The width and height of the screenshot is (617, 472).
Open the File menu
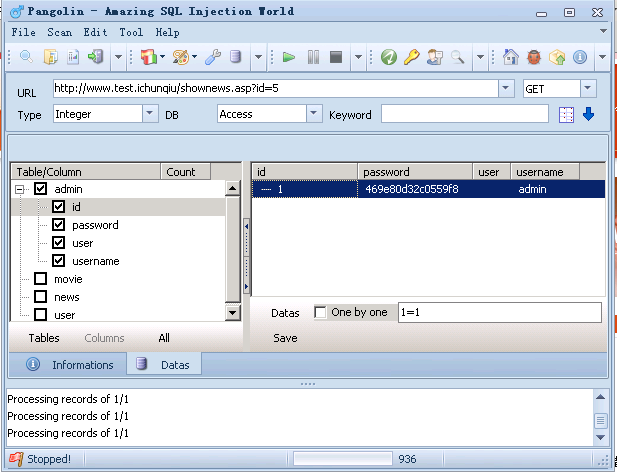pos(23,32)
